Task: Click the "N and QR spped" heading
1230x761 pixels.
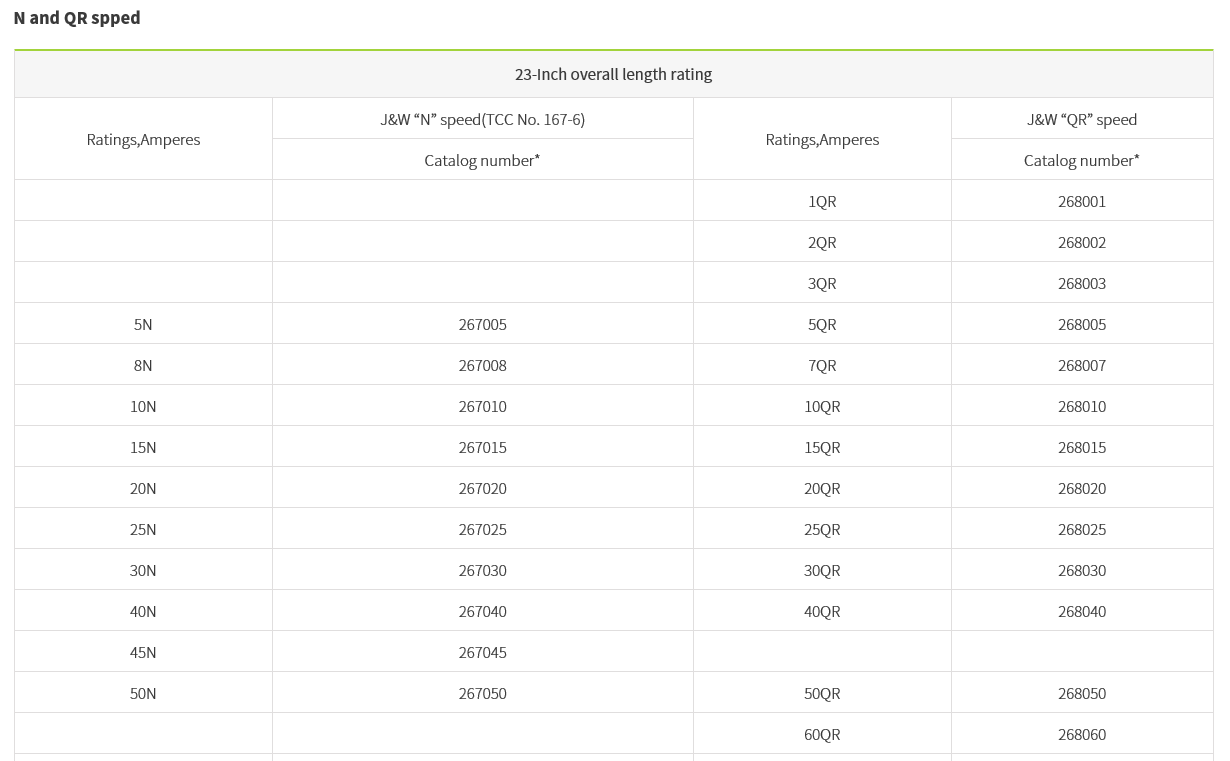Action: [77, 18]
